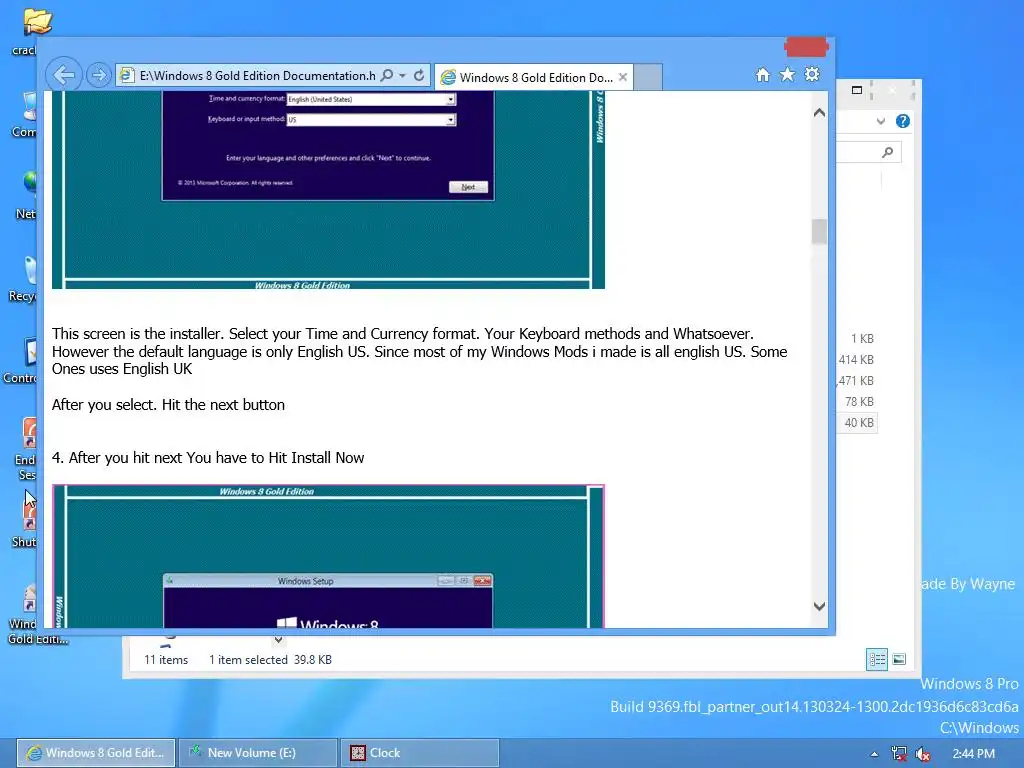Maximize the File Explorer window
Image resolution: width=1024 pixels, height=768 pixels.
[857, 90]
